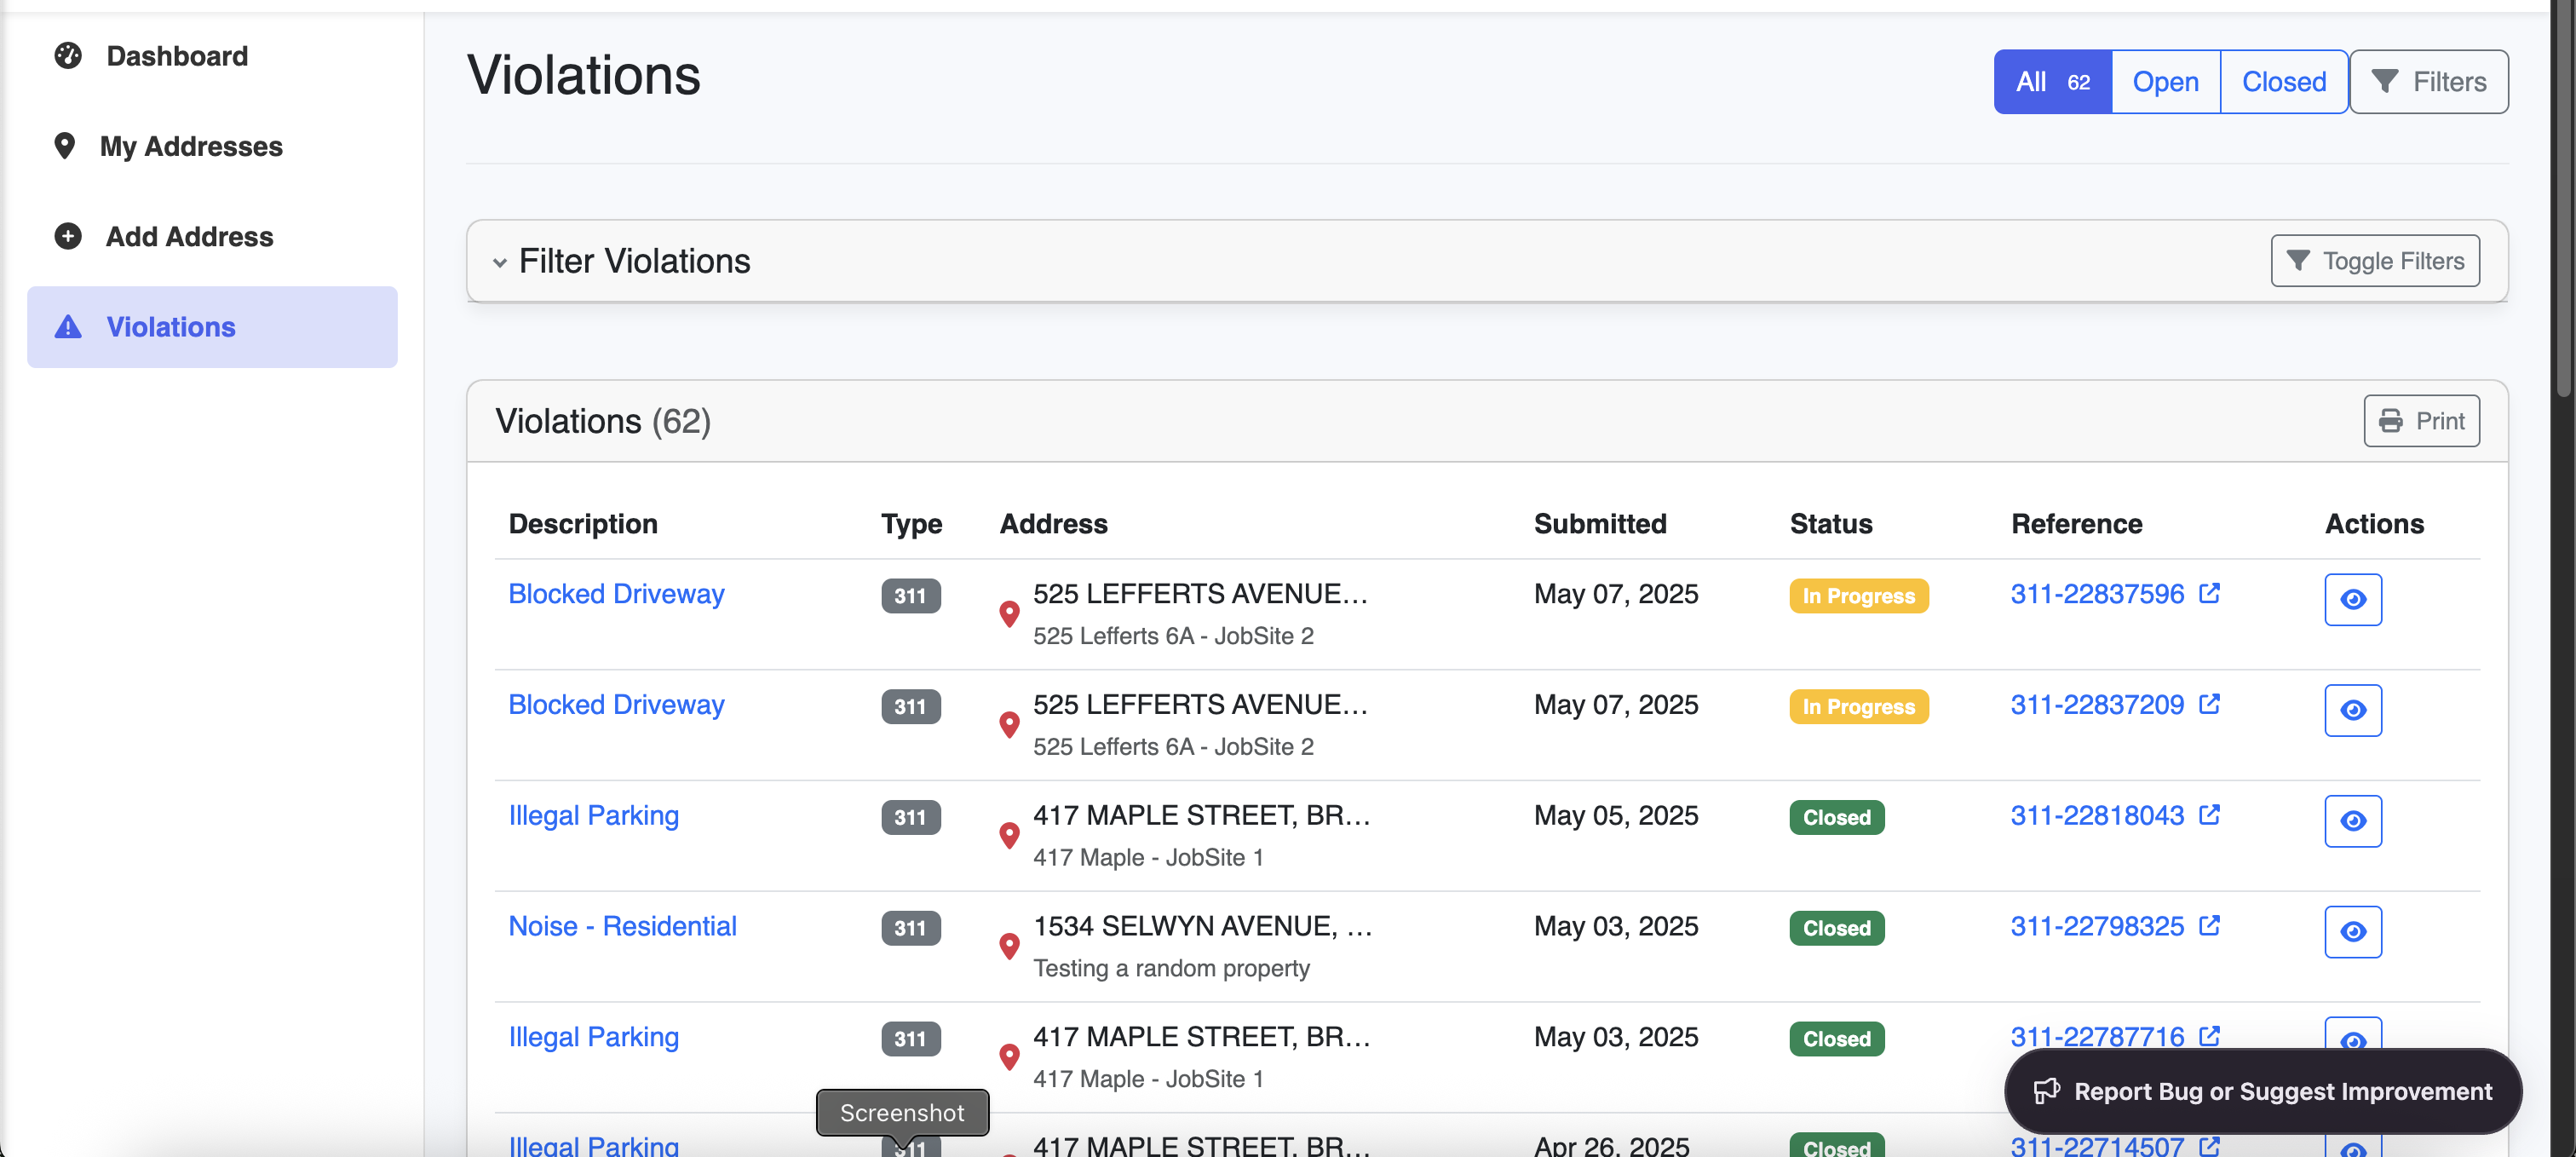
Task: Click the My Addresses location pin icon
Action: [65, 146]
